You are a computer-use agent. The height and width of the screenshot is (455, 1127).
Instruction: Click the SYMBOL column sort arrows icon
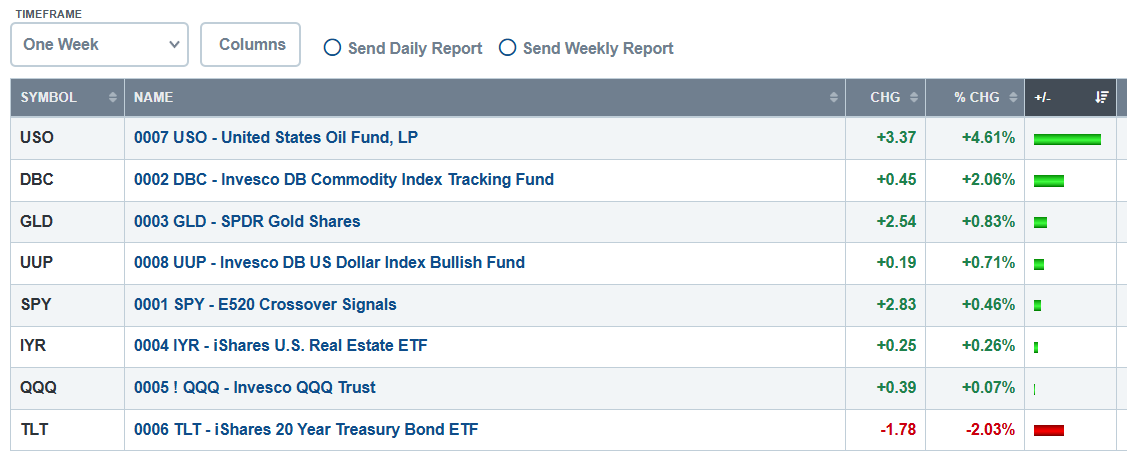pyautogui.click(x=113, y=98)
